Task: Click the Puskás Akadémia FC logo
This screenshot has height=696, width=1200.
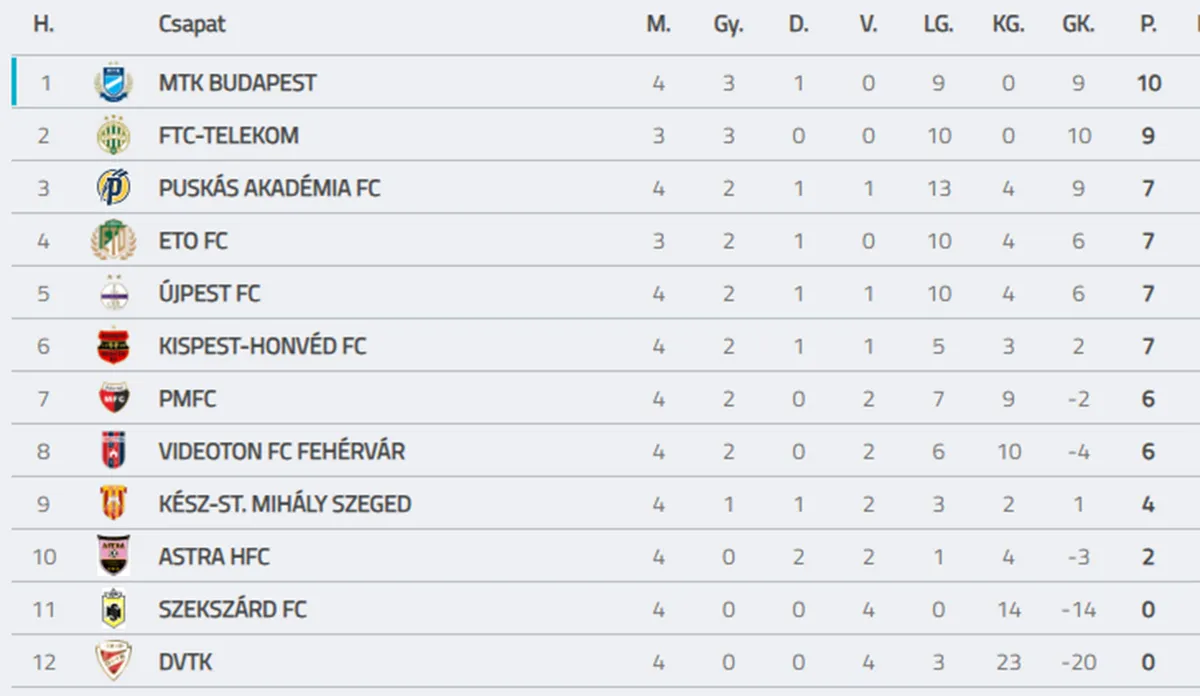Action: 113,188
